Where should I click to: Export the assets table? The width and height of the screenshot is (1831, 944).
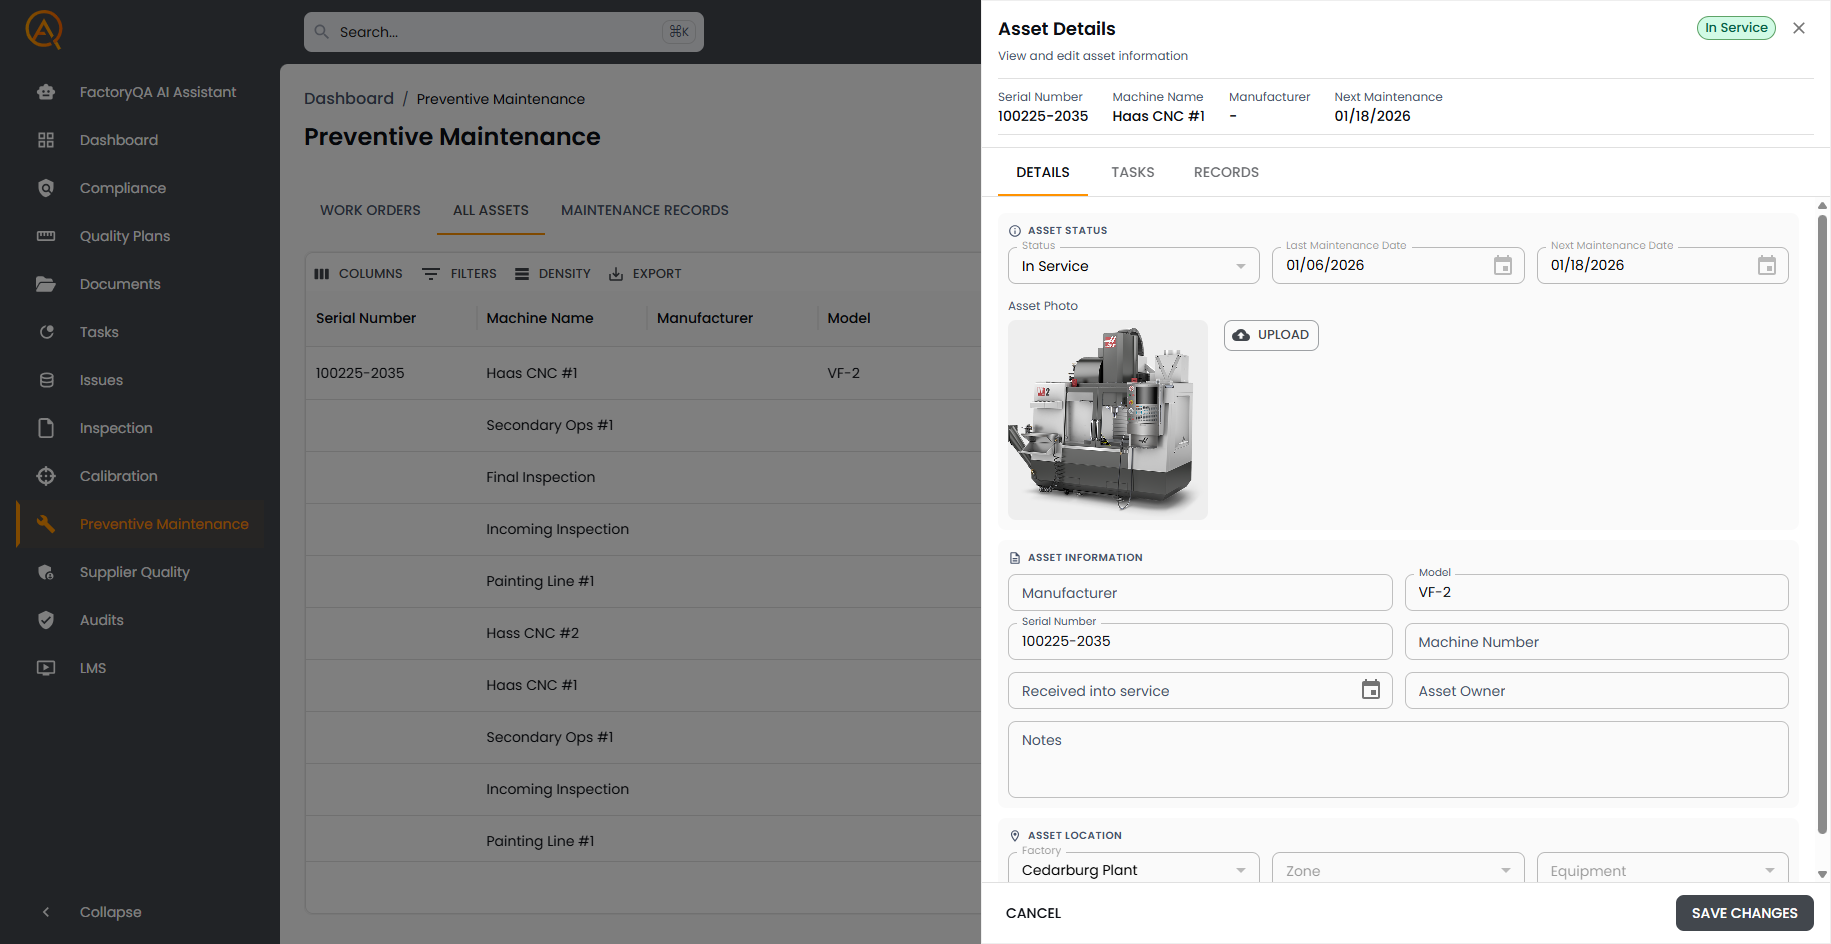(645, 273)
